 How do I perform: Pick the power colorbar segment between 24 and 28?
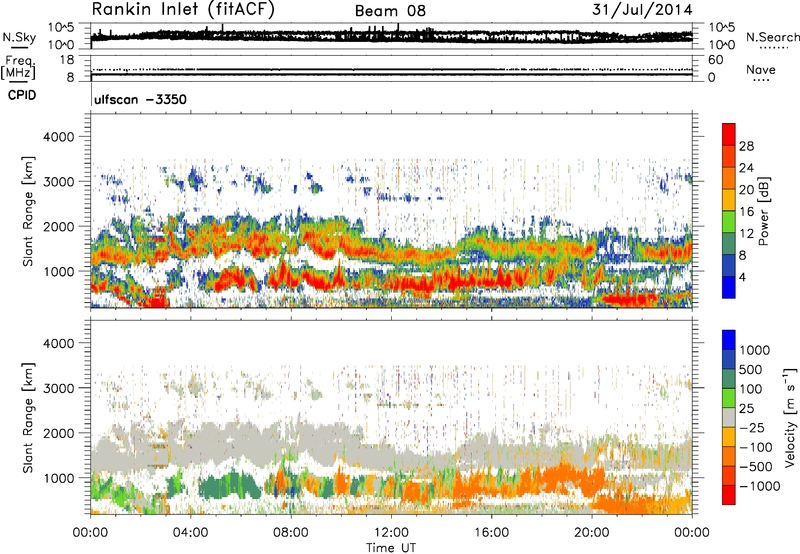pos(729,156)
